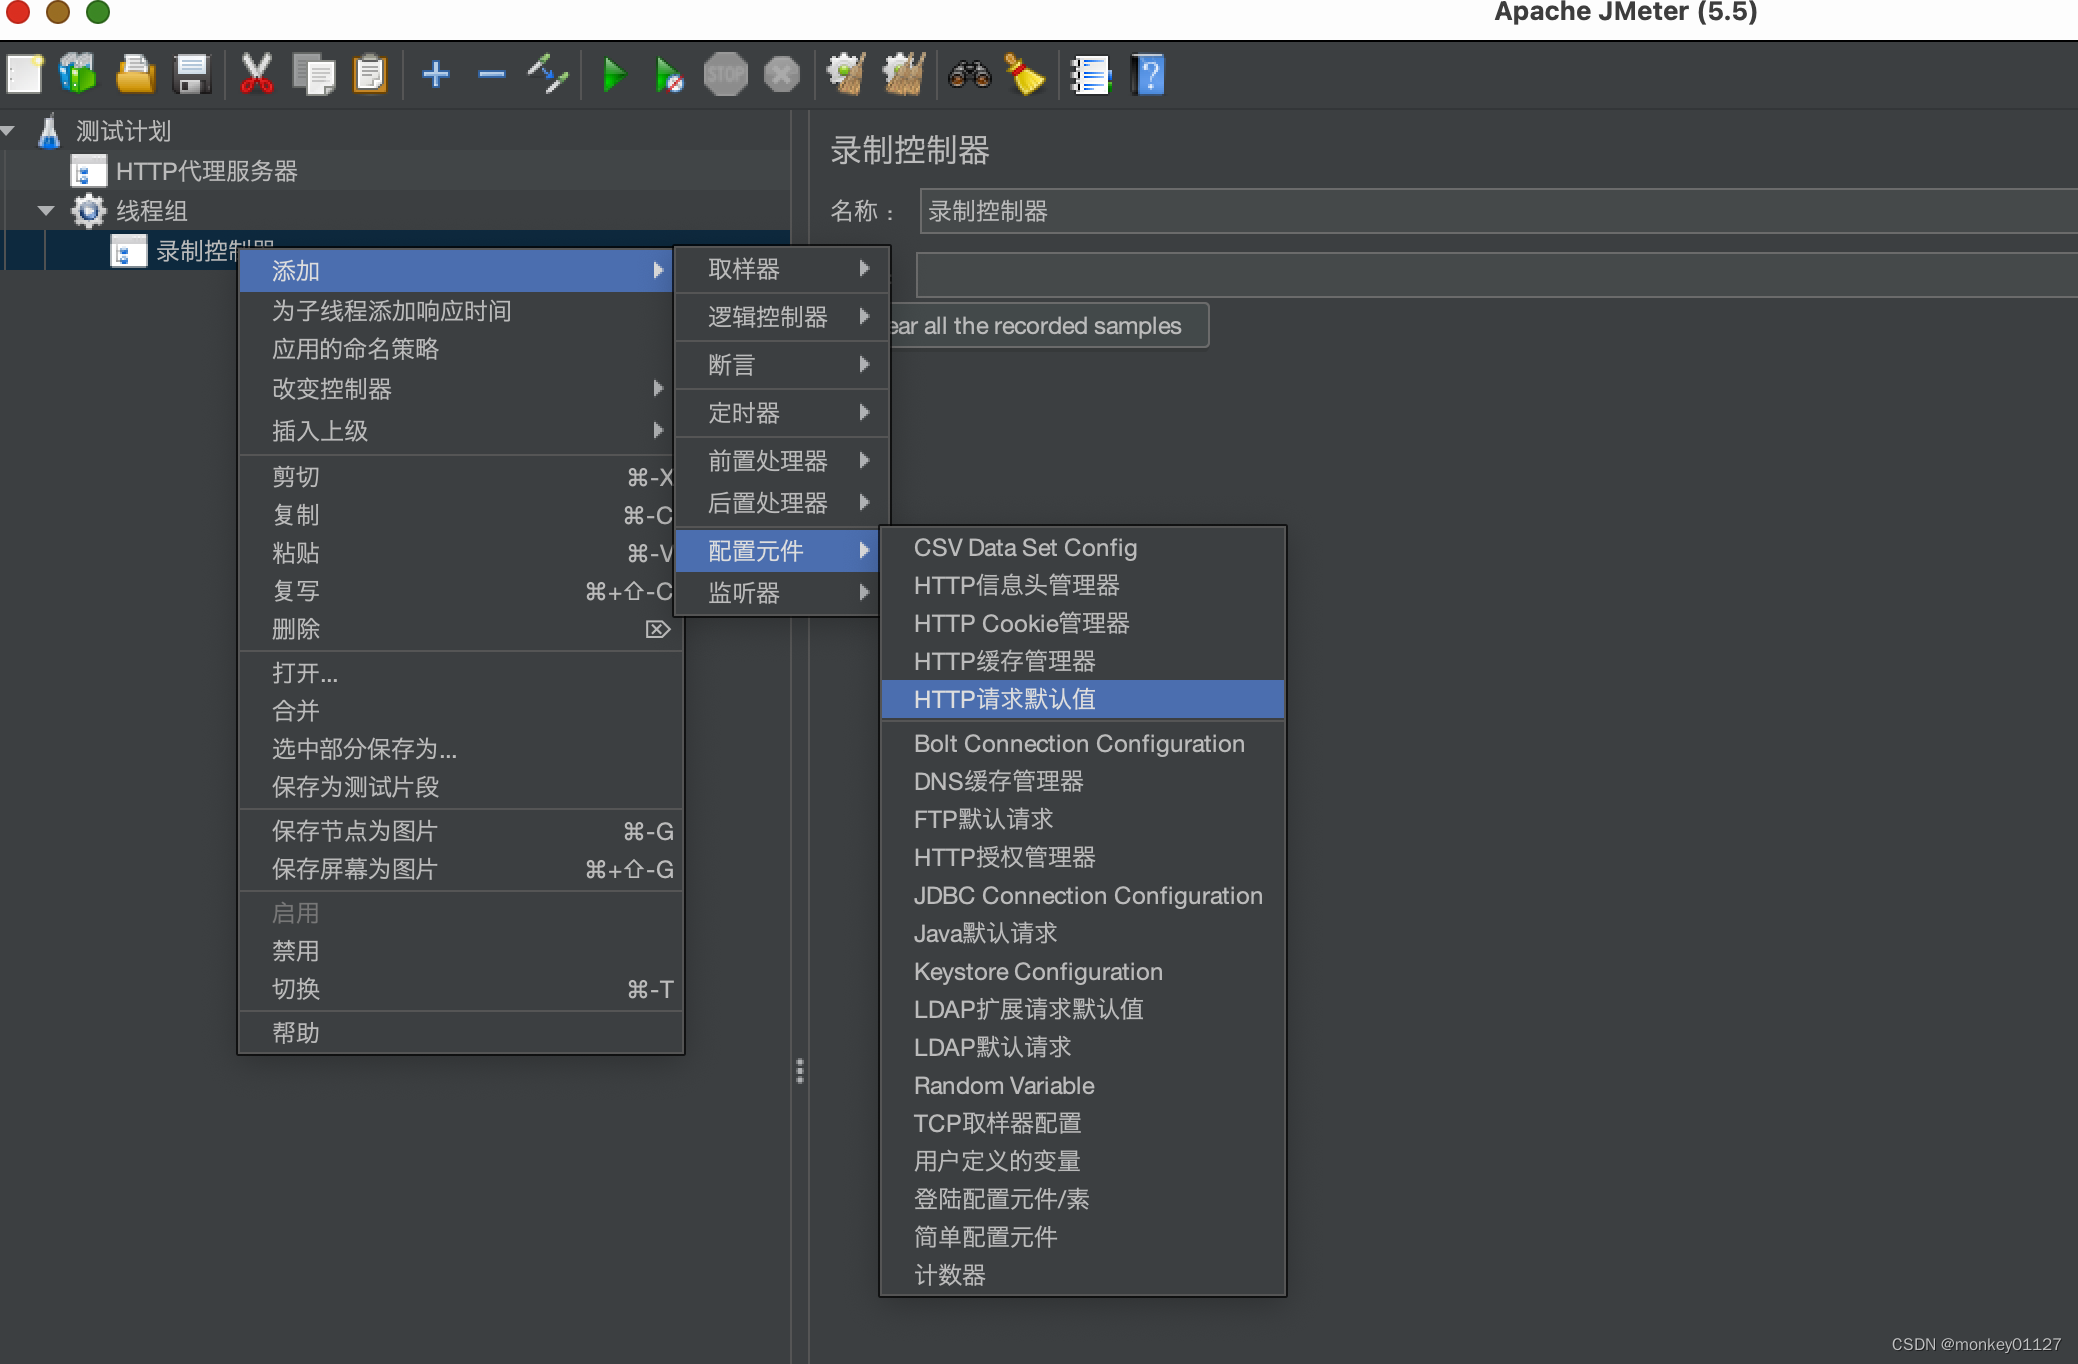2078x1364 pixels.
Task: Select Keystore Configuration menu item
Action: click(1083, 971)
